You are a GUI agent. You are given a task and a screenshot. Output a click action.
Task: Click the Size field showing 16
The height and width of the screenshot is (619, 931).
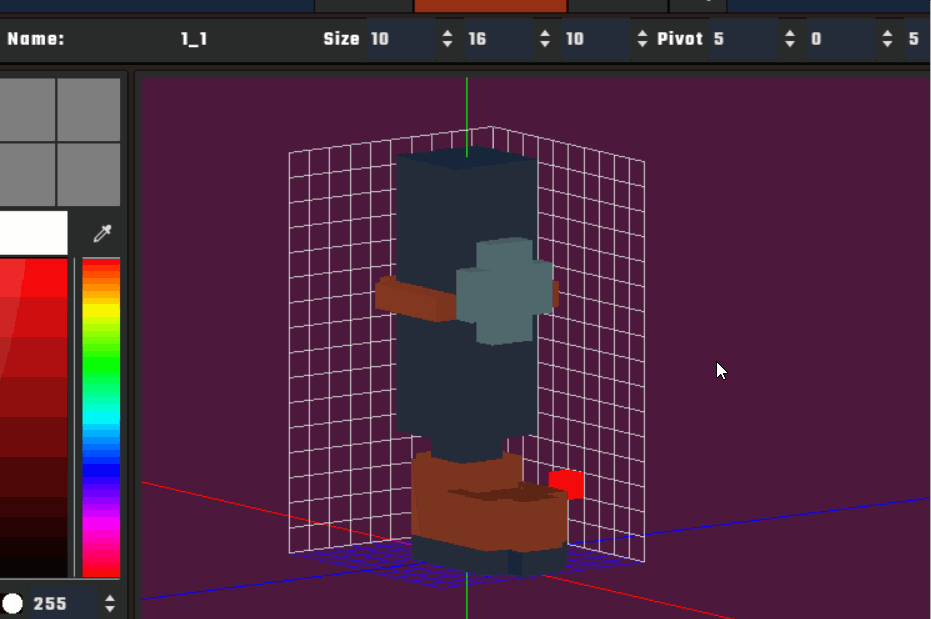tap(498, 39)
